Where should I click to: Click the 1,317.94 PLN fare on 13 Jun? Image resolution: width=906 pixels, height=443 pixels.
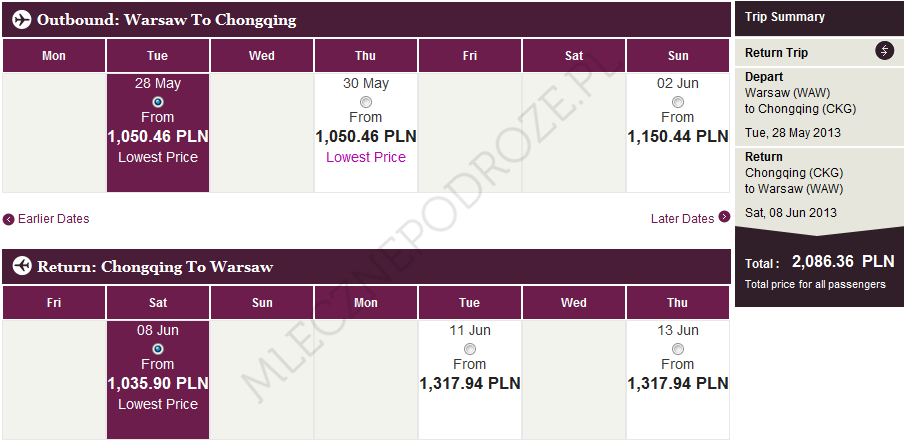[x=678, y=383]
